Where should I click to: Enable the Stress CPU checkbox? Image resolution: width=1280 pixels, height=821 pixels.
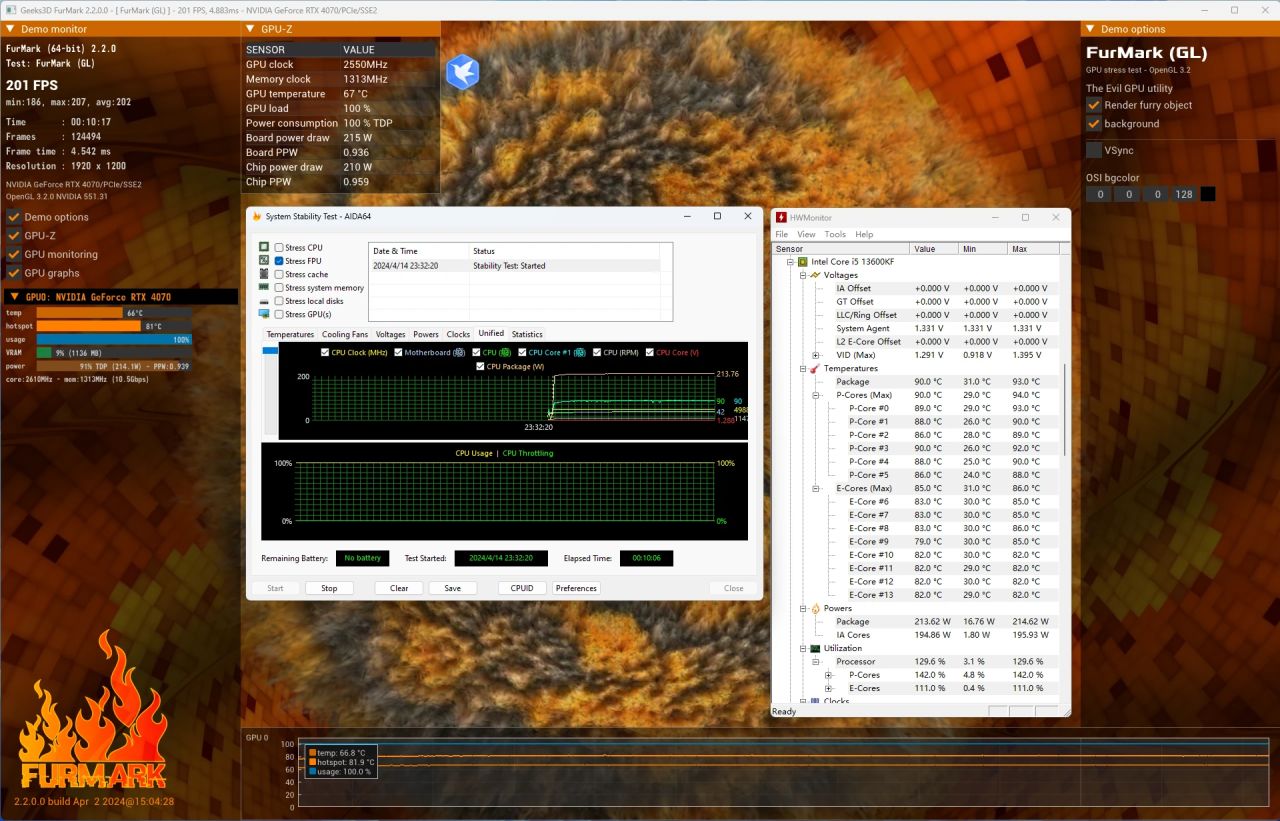(x=279, y=247)
